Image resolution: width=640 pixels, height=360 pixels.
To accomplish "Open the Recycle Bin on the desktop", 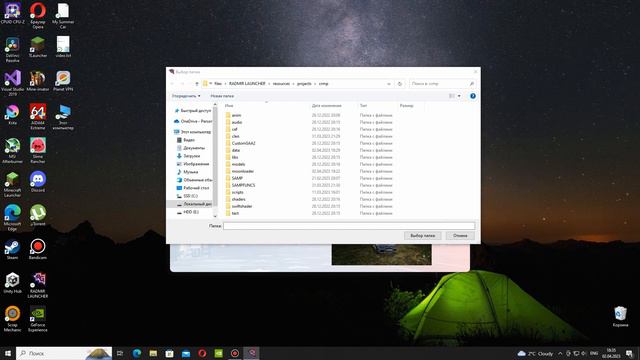I will [x=620, y=317].
